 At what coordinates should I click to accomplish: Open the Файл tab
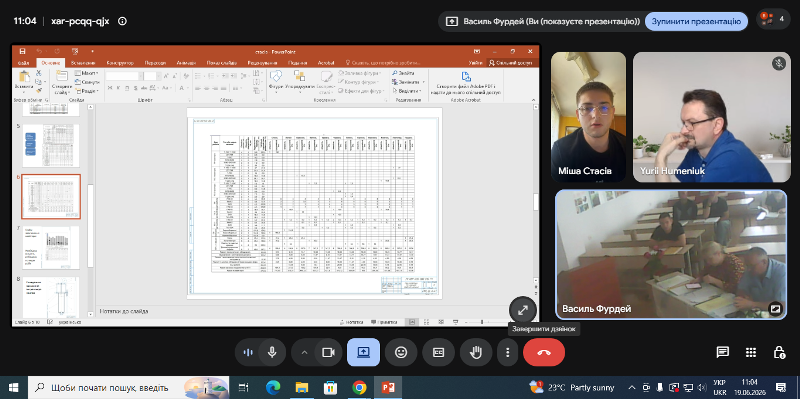pyautogui.click(x=23, y=63)
